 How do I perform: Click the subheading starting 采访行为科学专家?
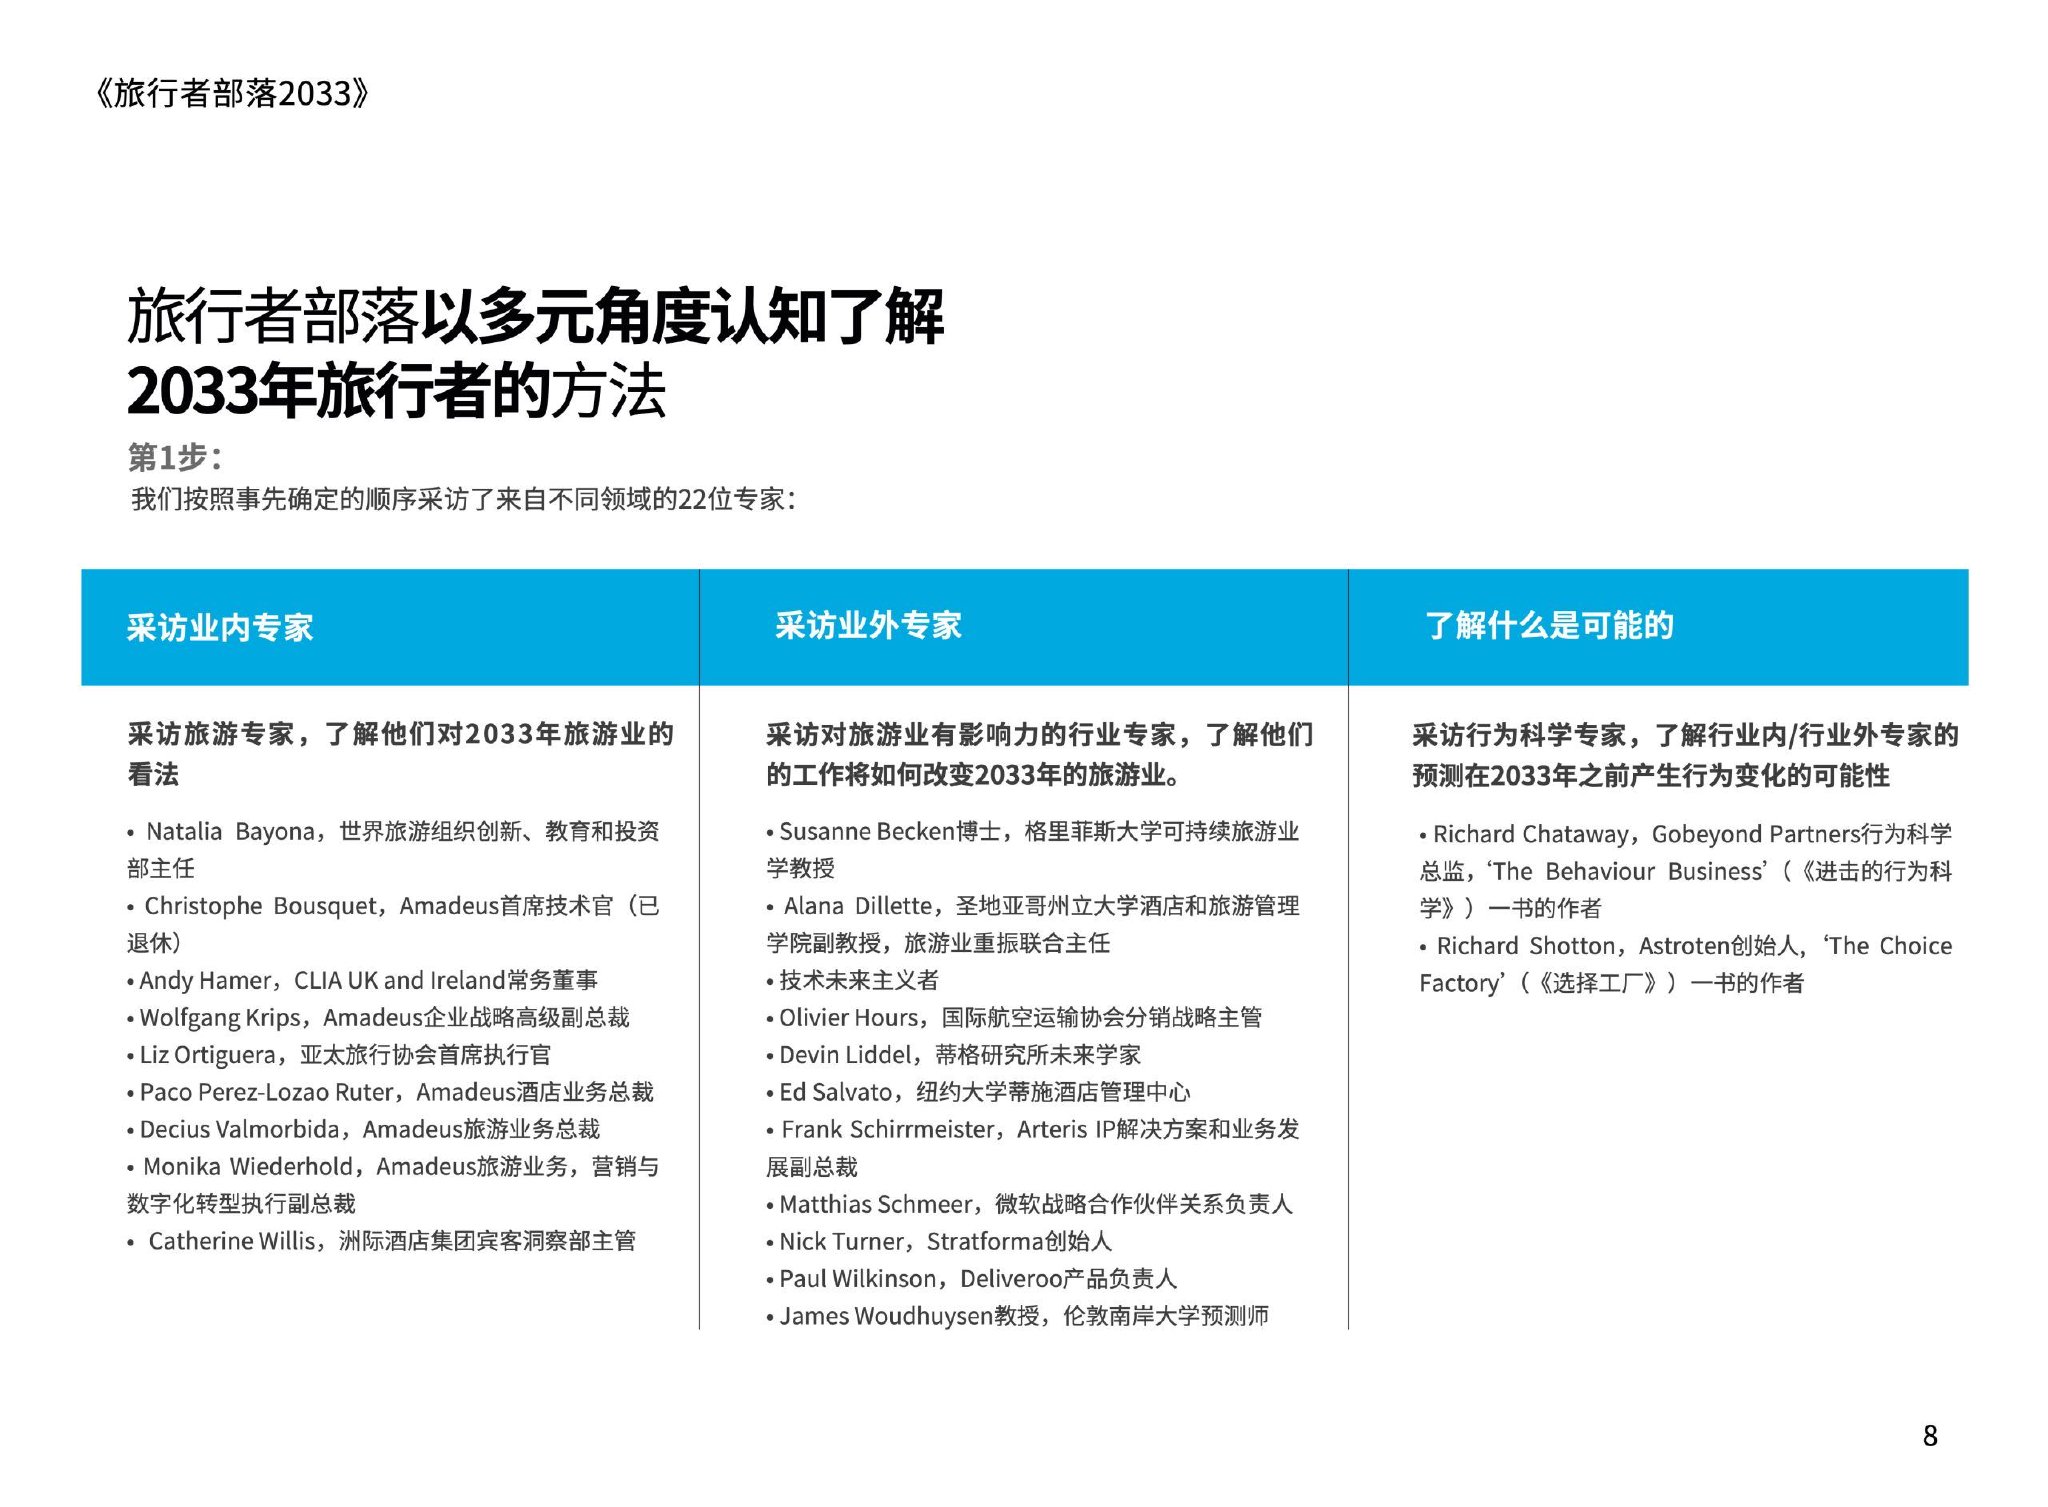pyautogui.click(x=1686, y=756)
